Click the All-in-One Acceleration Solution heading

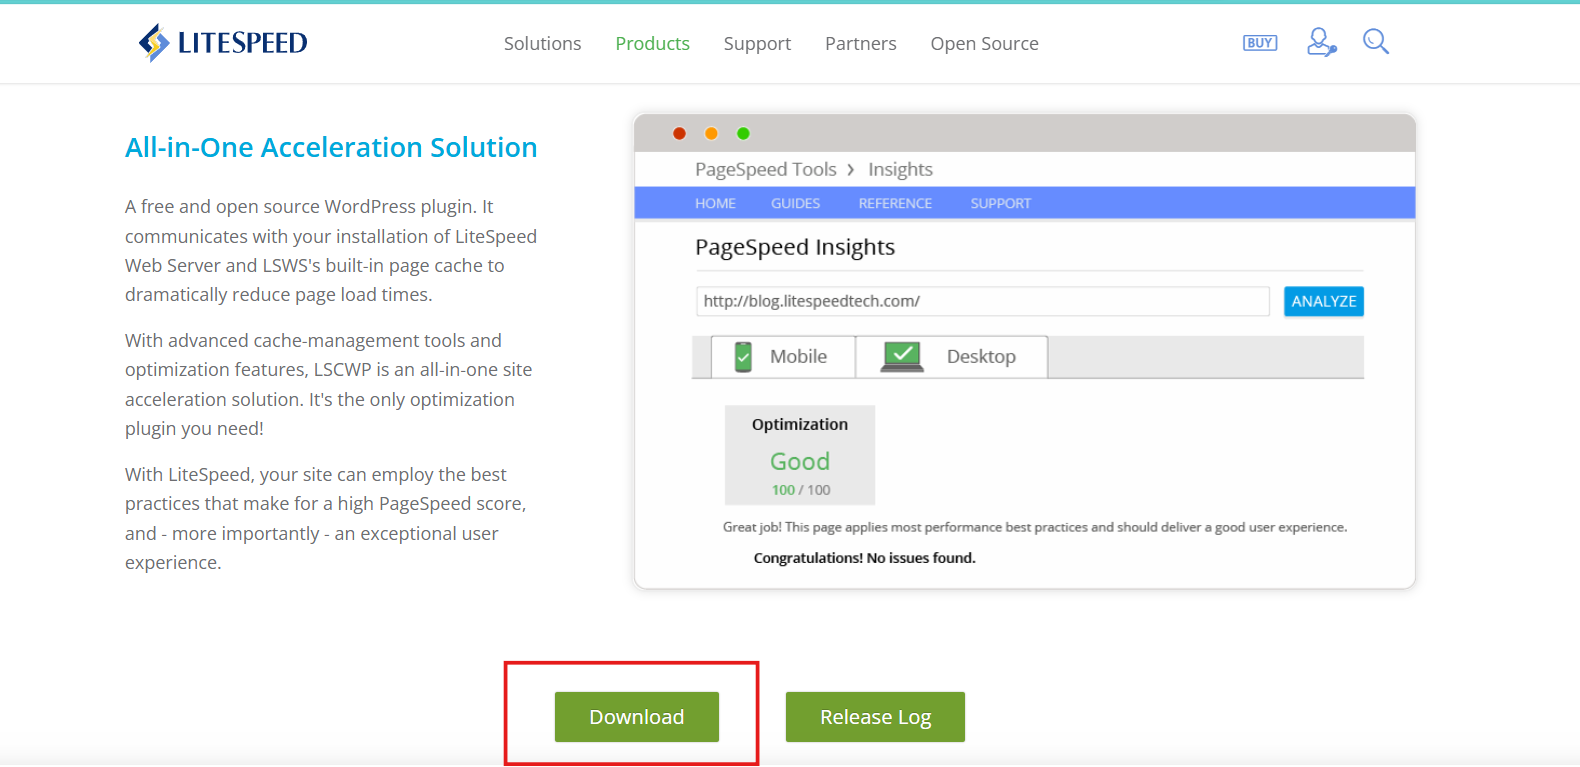pyautogui.click(x=331, y=148)
